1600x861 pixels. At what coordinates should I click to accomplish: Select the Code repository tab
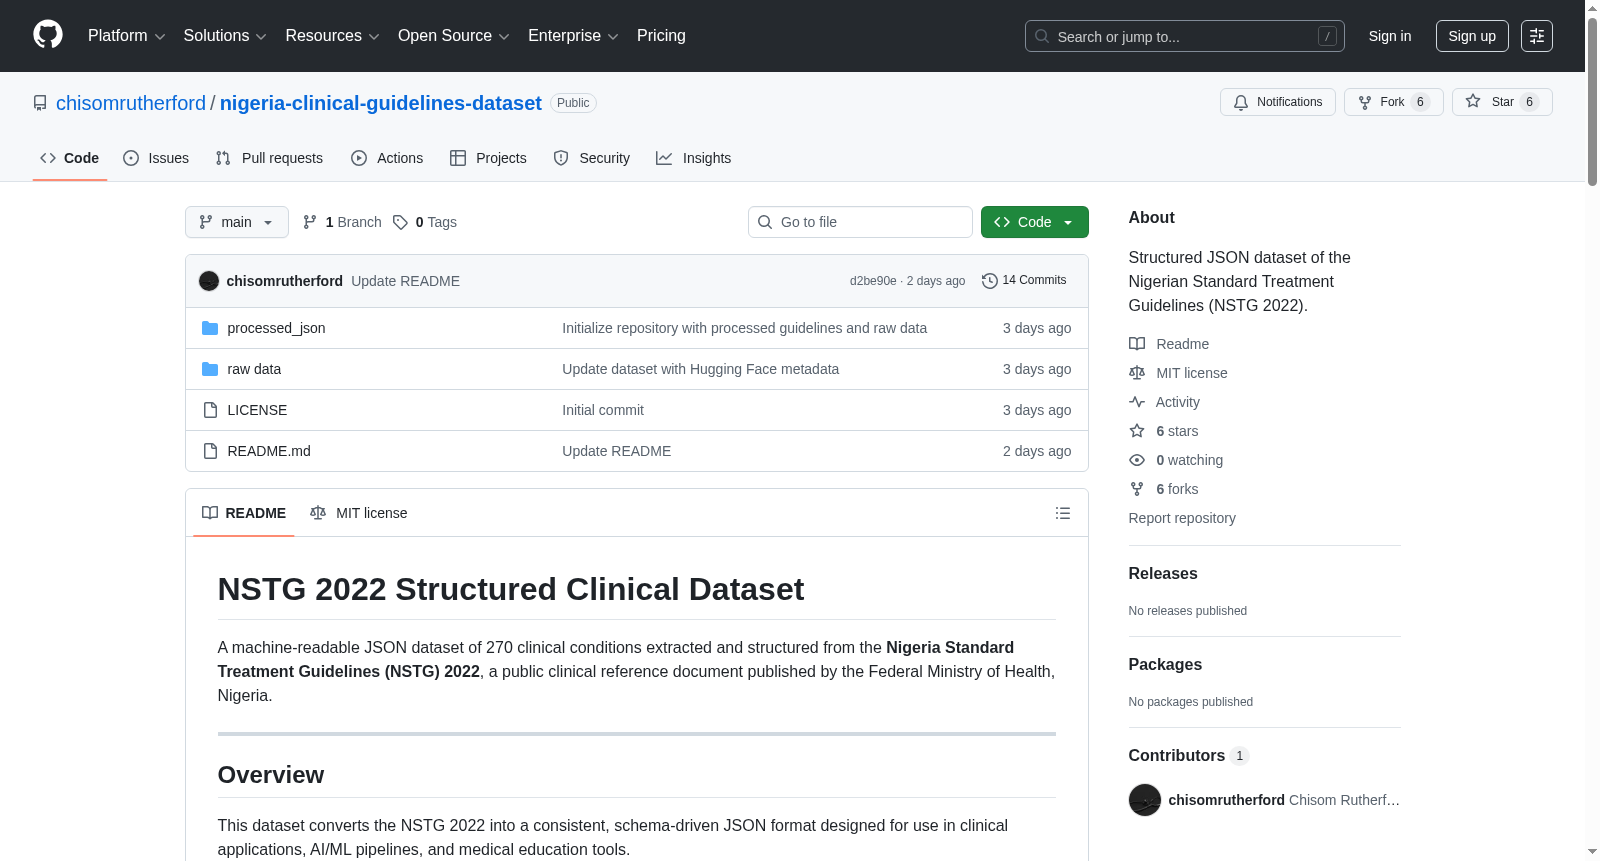(70, 158)
